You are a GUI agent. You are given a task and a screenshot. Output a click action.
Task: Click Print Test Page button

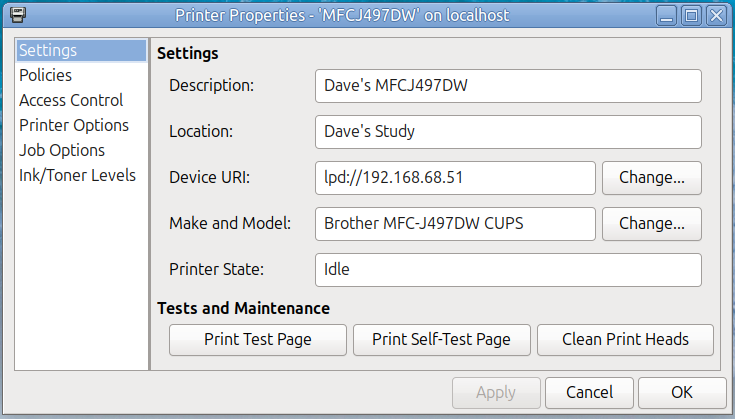coord(258,339)
